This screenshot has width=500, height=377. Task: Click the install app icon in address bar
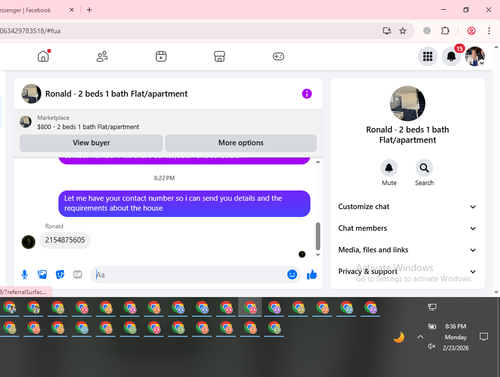pos(387,31)
